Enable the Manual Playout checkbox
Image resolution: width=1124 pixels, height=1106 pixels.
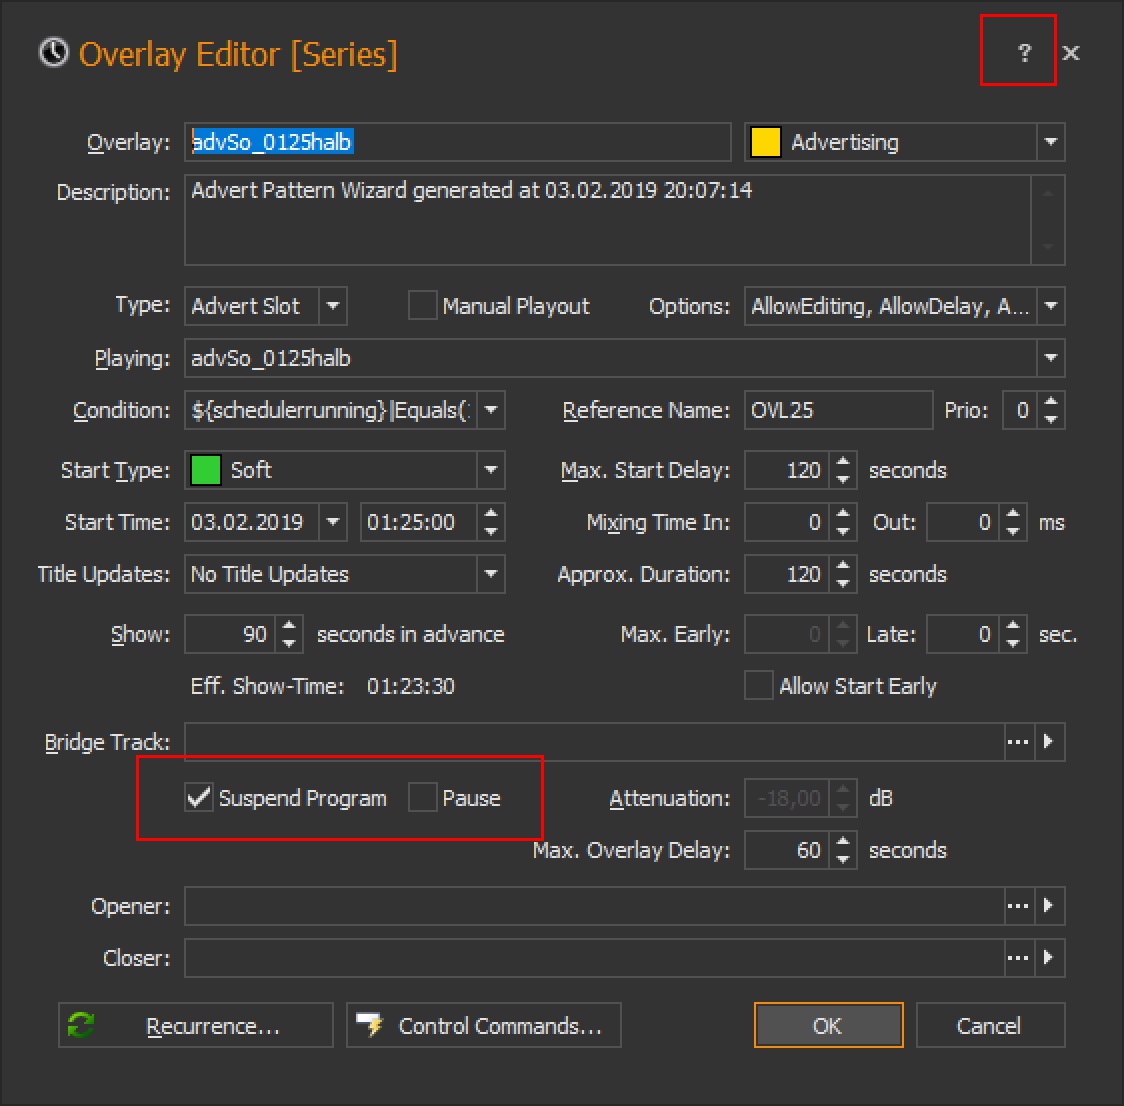coord(422,305)
